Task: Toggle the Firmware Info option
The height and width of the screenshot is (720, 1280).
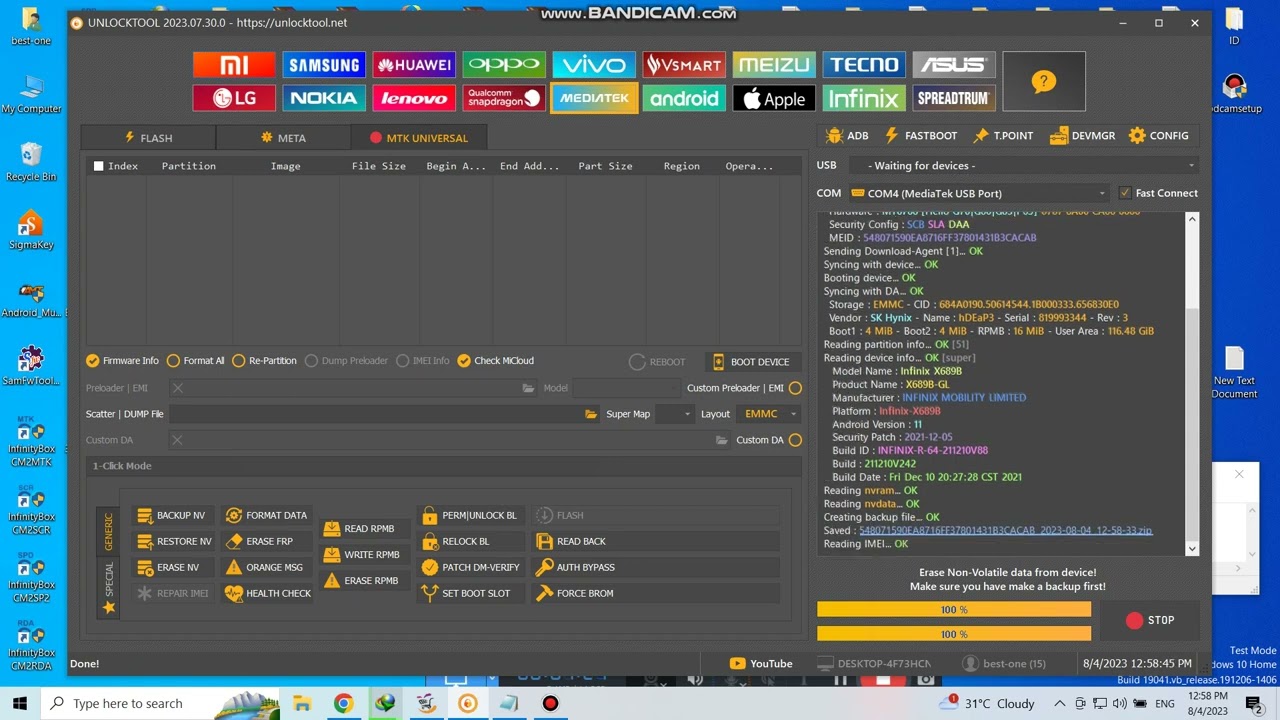Action: pos(122,361)
